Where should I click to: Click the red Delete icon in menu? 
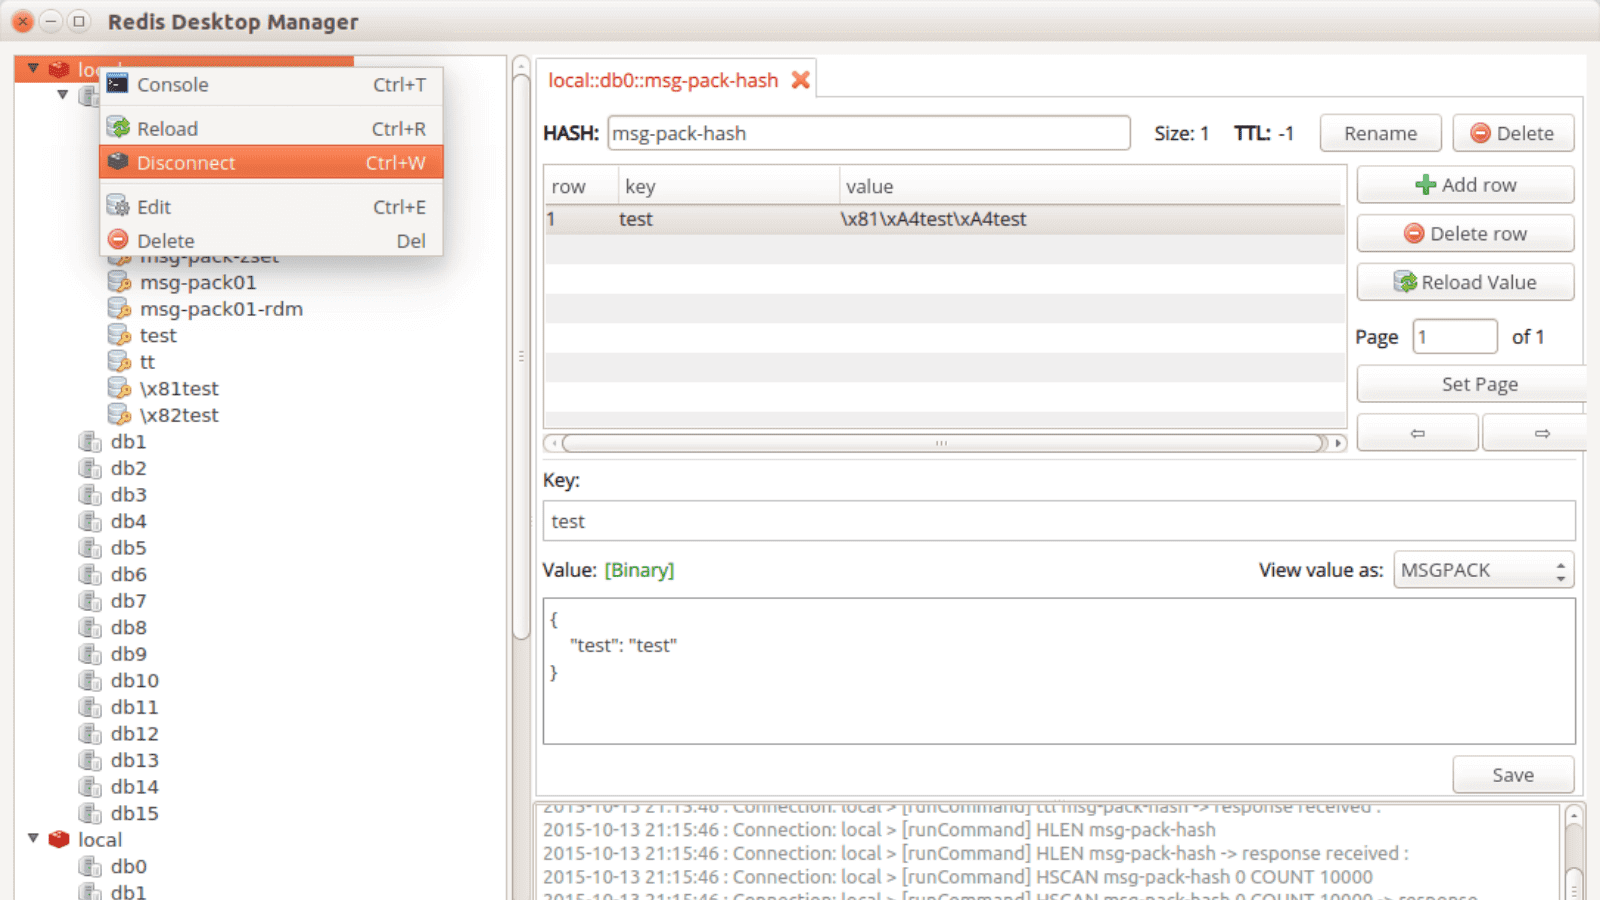(118, 240)
